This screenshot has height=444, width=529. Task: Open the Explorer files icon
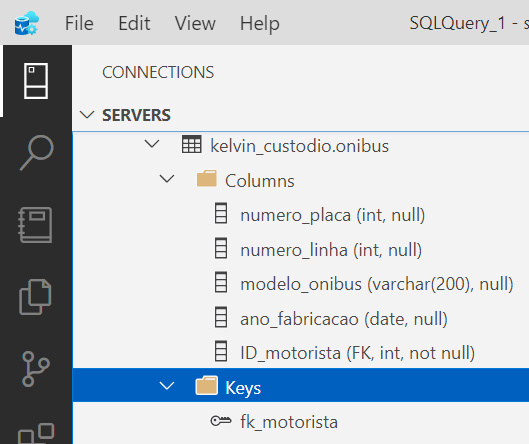click(35, 297)
